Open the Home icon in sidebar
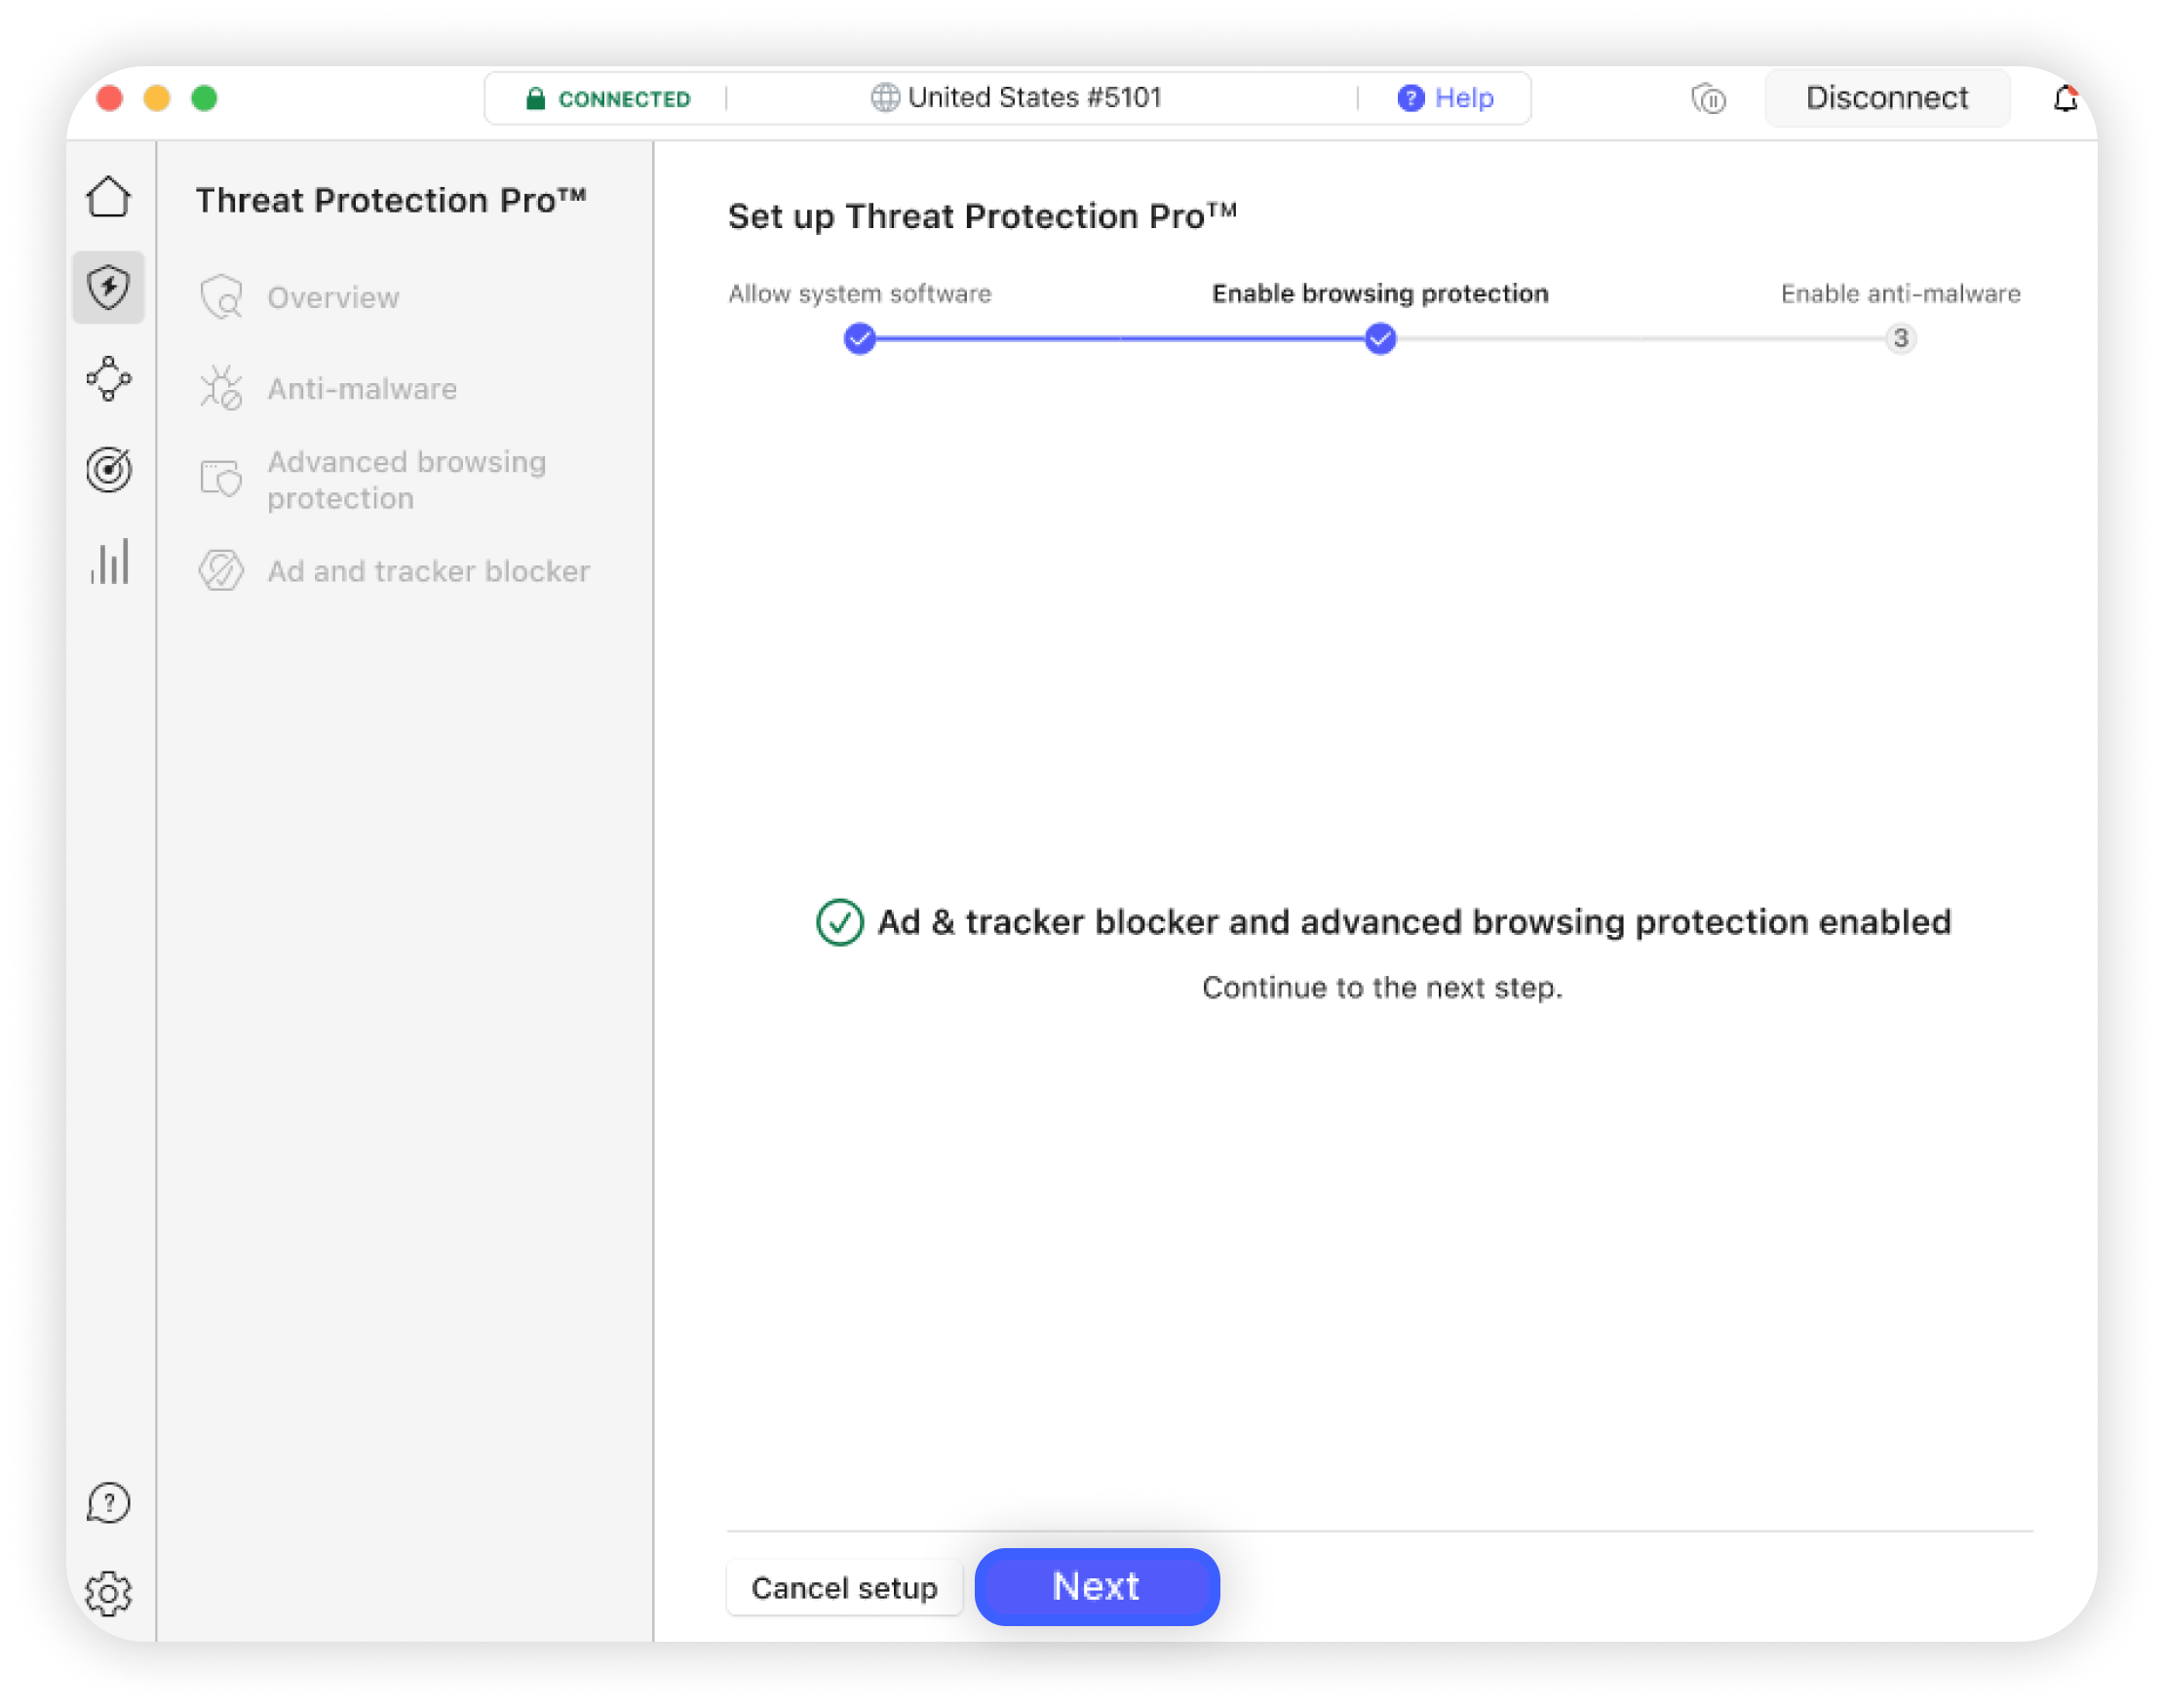Image resolution: width=2164 pixels, height=1708 pixels. tap(109, 197)
